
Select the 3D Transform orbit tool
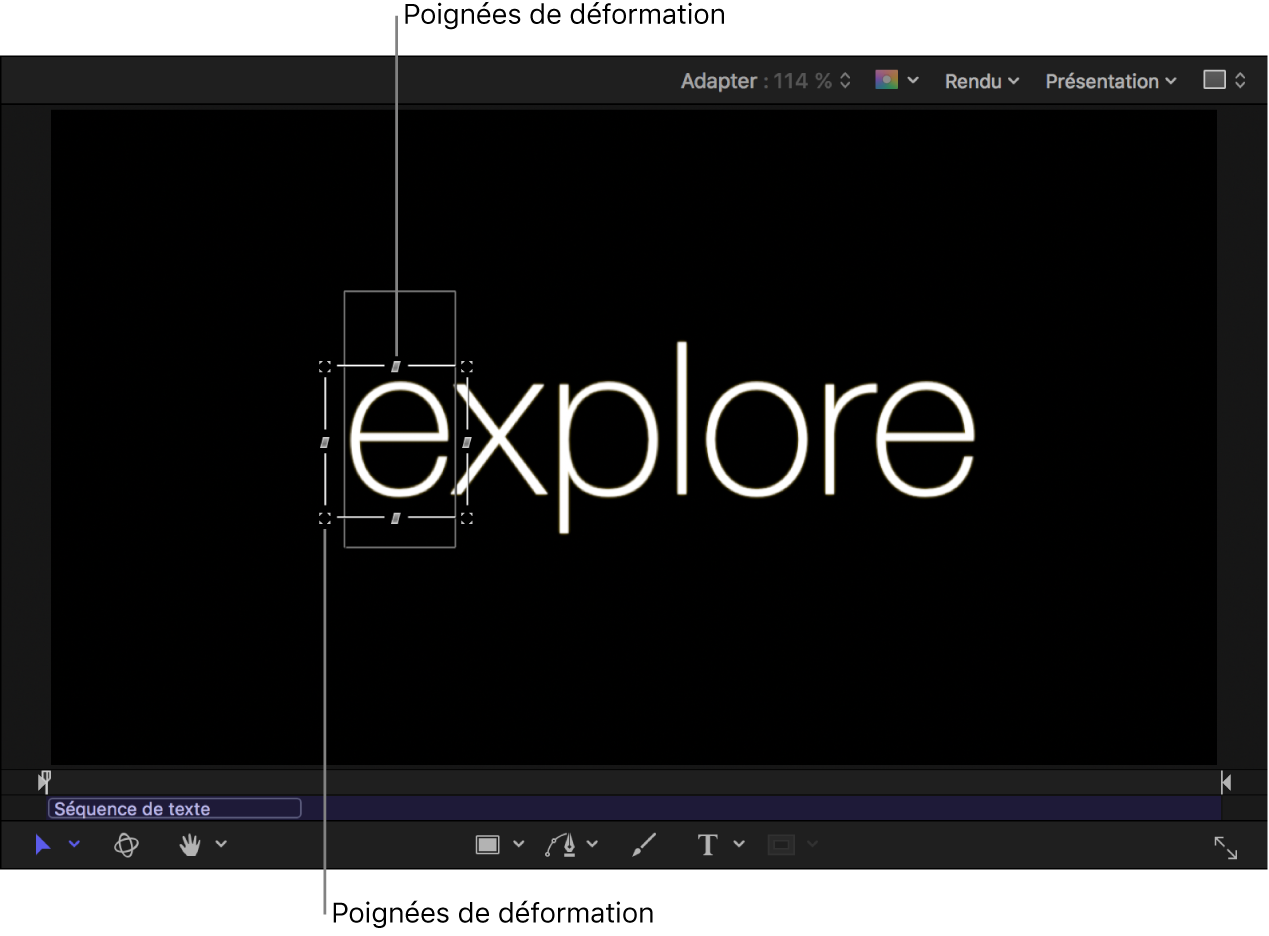click(x=126, y=845)
